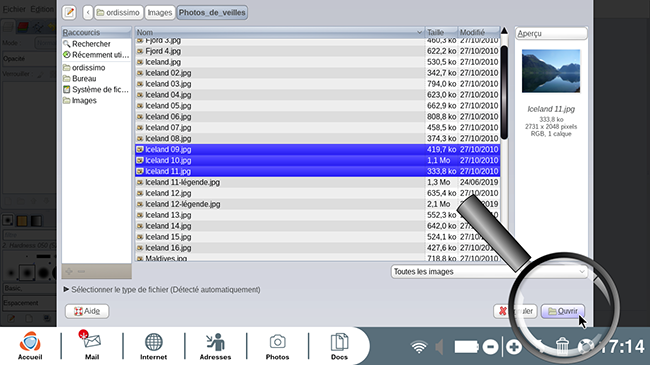Select file Iceland 14.jpg
The image size is (650, 365).
tap(318, 226)
